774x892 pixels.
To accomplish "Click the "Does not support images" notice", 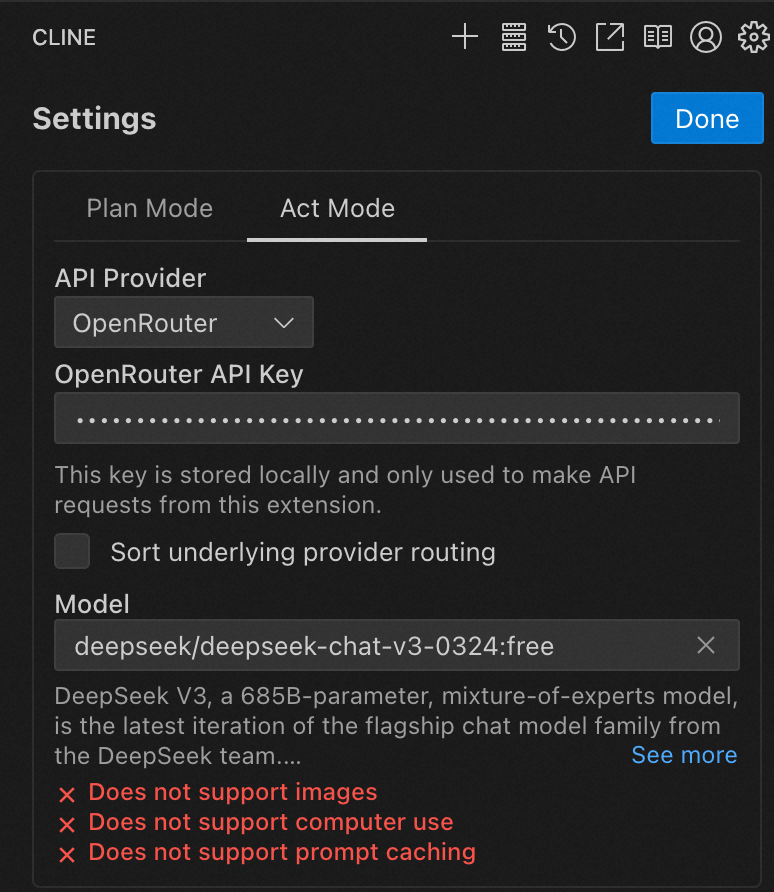I will coord(232,793).
